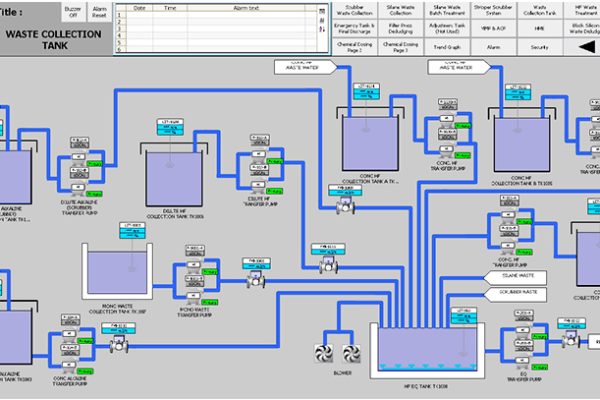Toggle green status tag of upper Dilute Alkaline pump
The image size is (600, 400).
[95, 164]
